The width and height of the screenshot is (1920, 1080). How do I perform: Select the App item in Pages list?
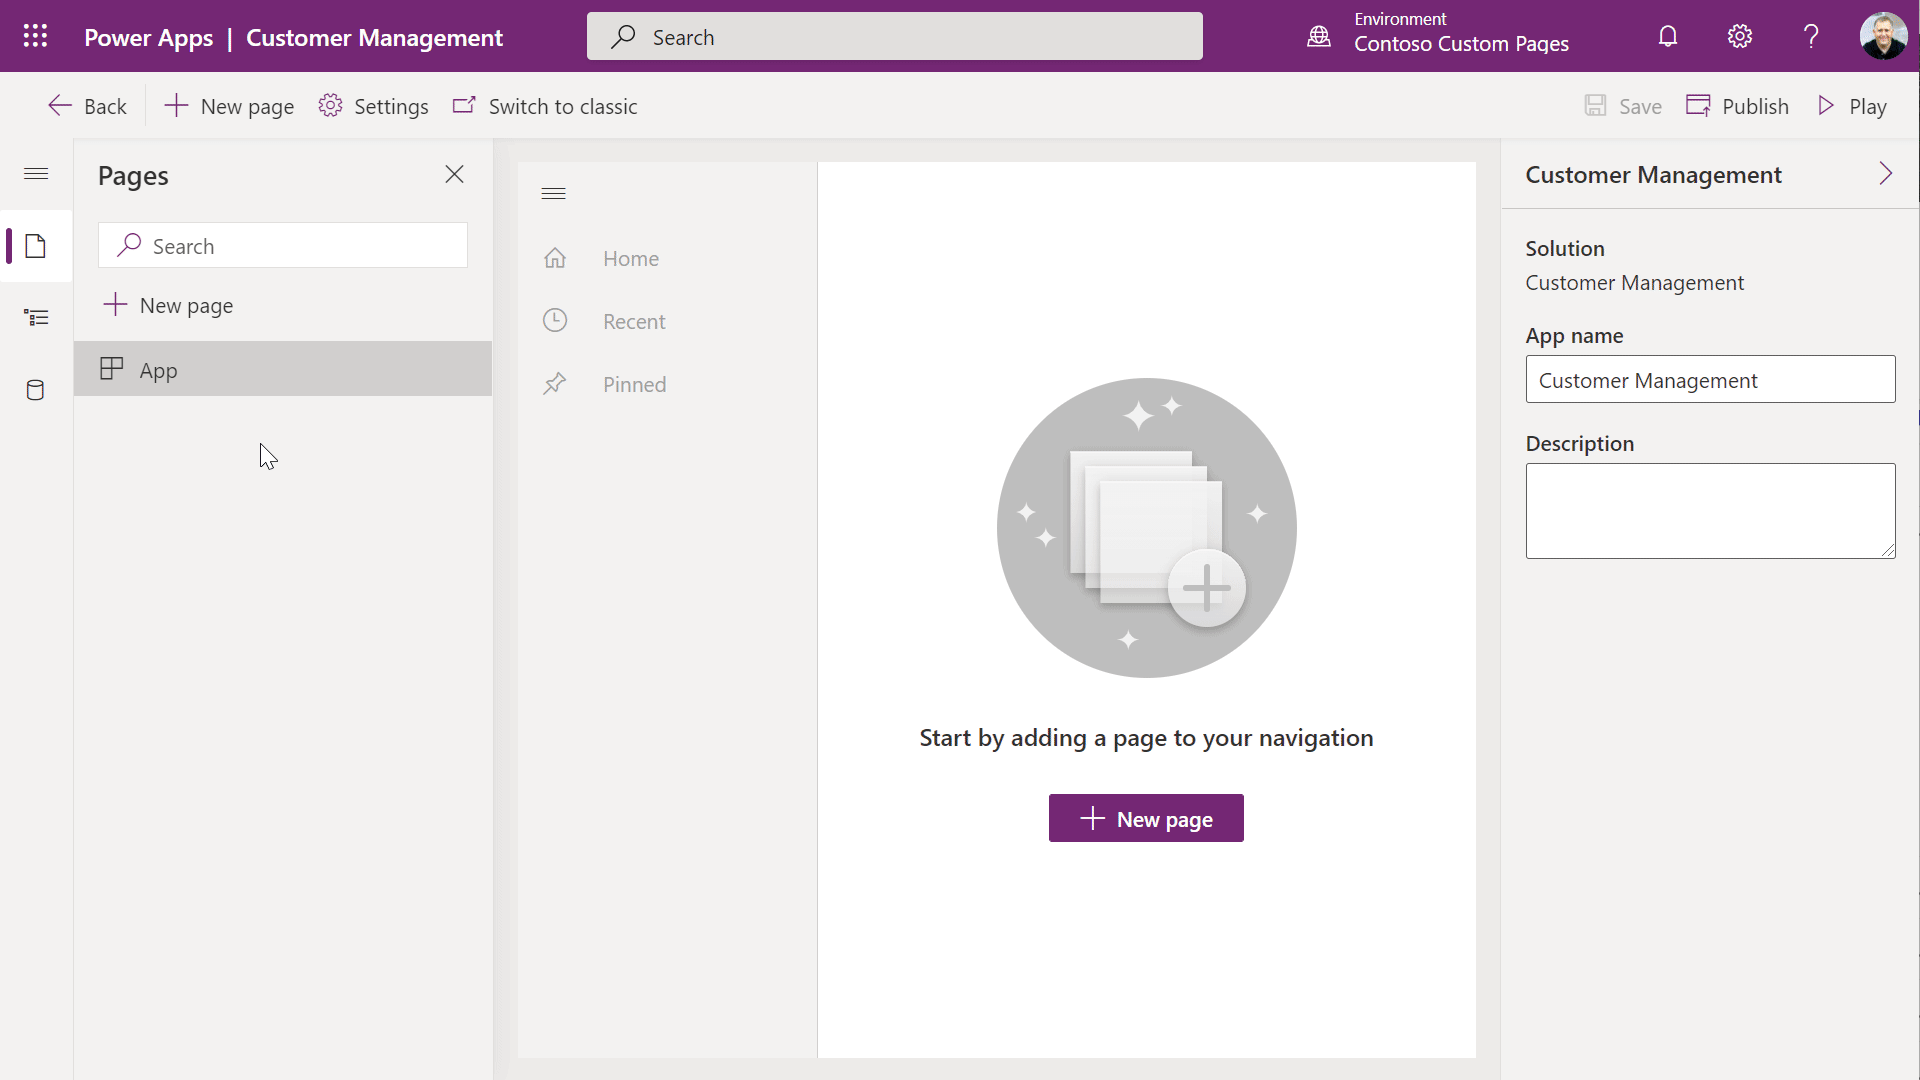(158, 369)
